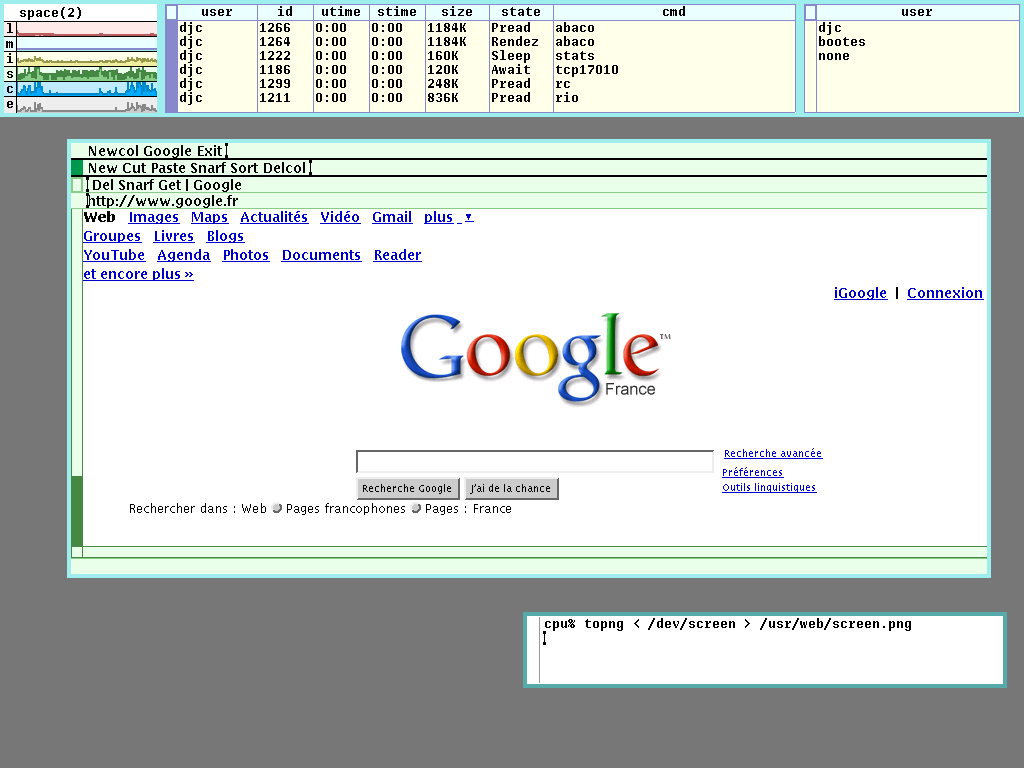Screen dimensions: 1024x768
Task: Click the blue graph labeled c in stats
Action: tap(87, 89)
